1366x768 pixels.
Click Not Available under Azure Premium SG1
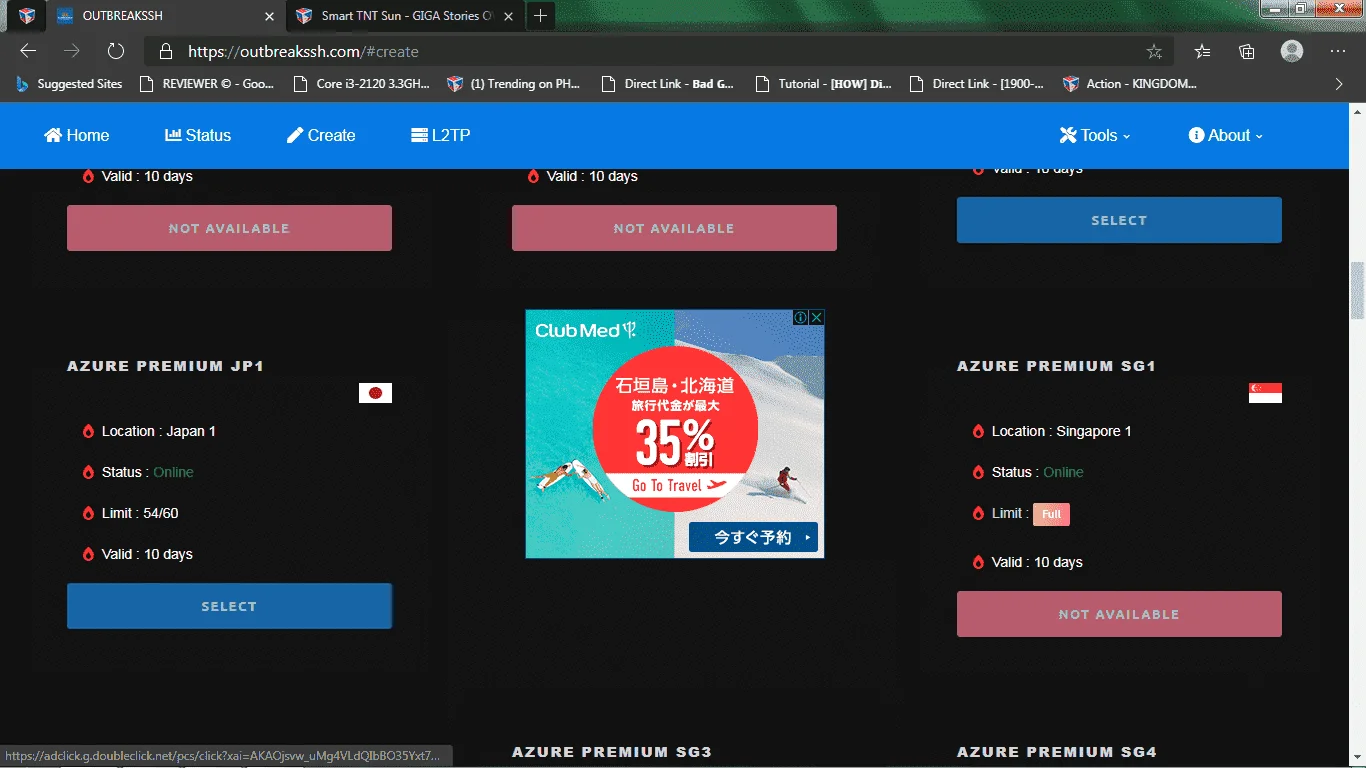coord(1119,614)
